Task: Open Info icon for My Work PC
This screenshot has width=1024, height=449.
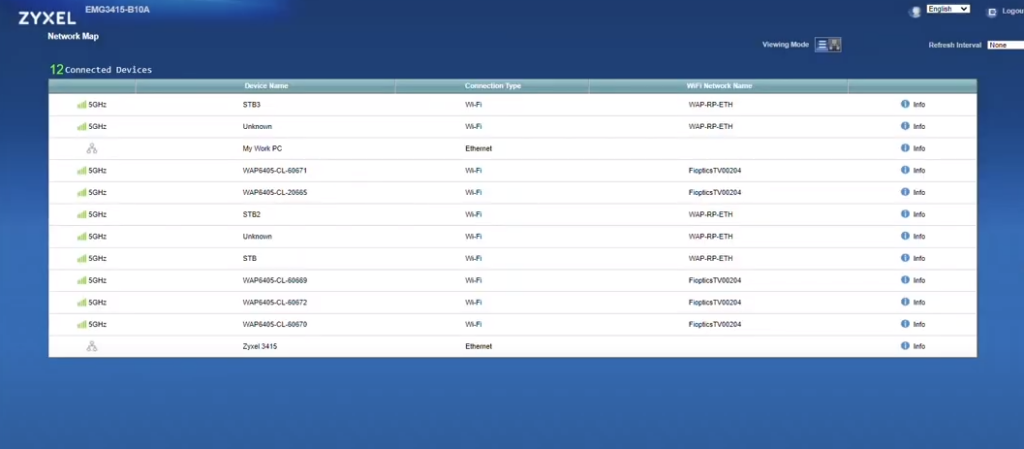Action: pos(905,148)
